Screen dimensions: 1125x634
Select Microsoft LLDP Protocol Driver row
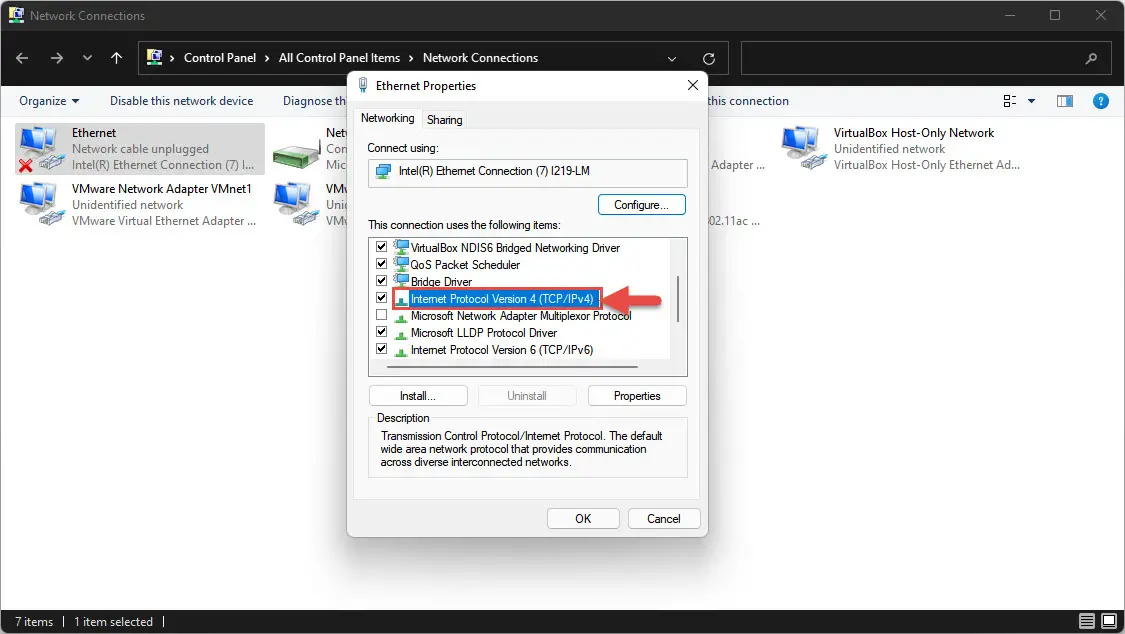coord(484,333)
